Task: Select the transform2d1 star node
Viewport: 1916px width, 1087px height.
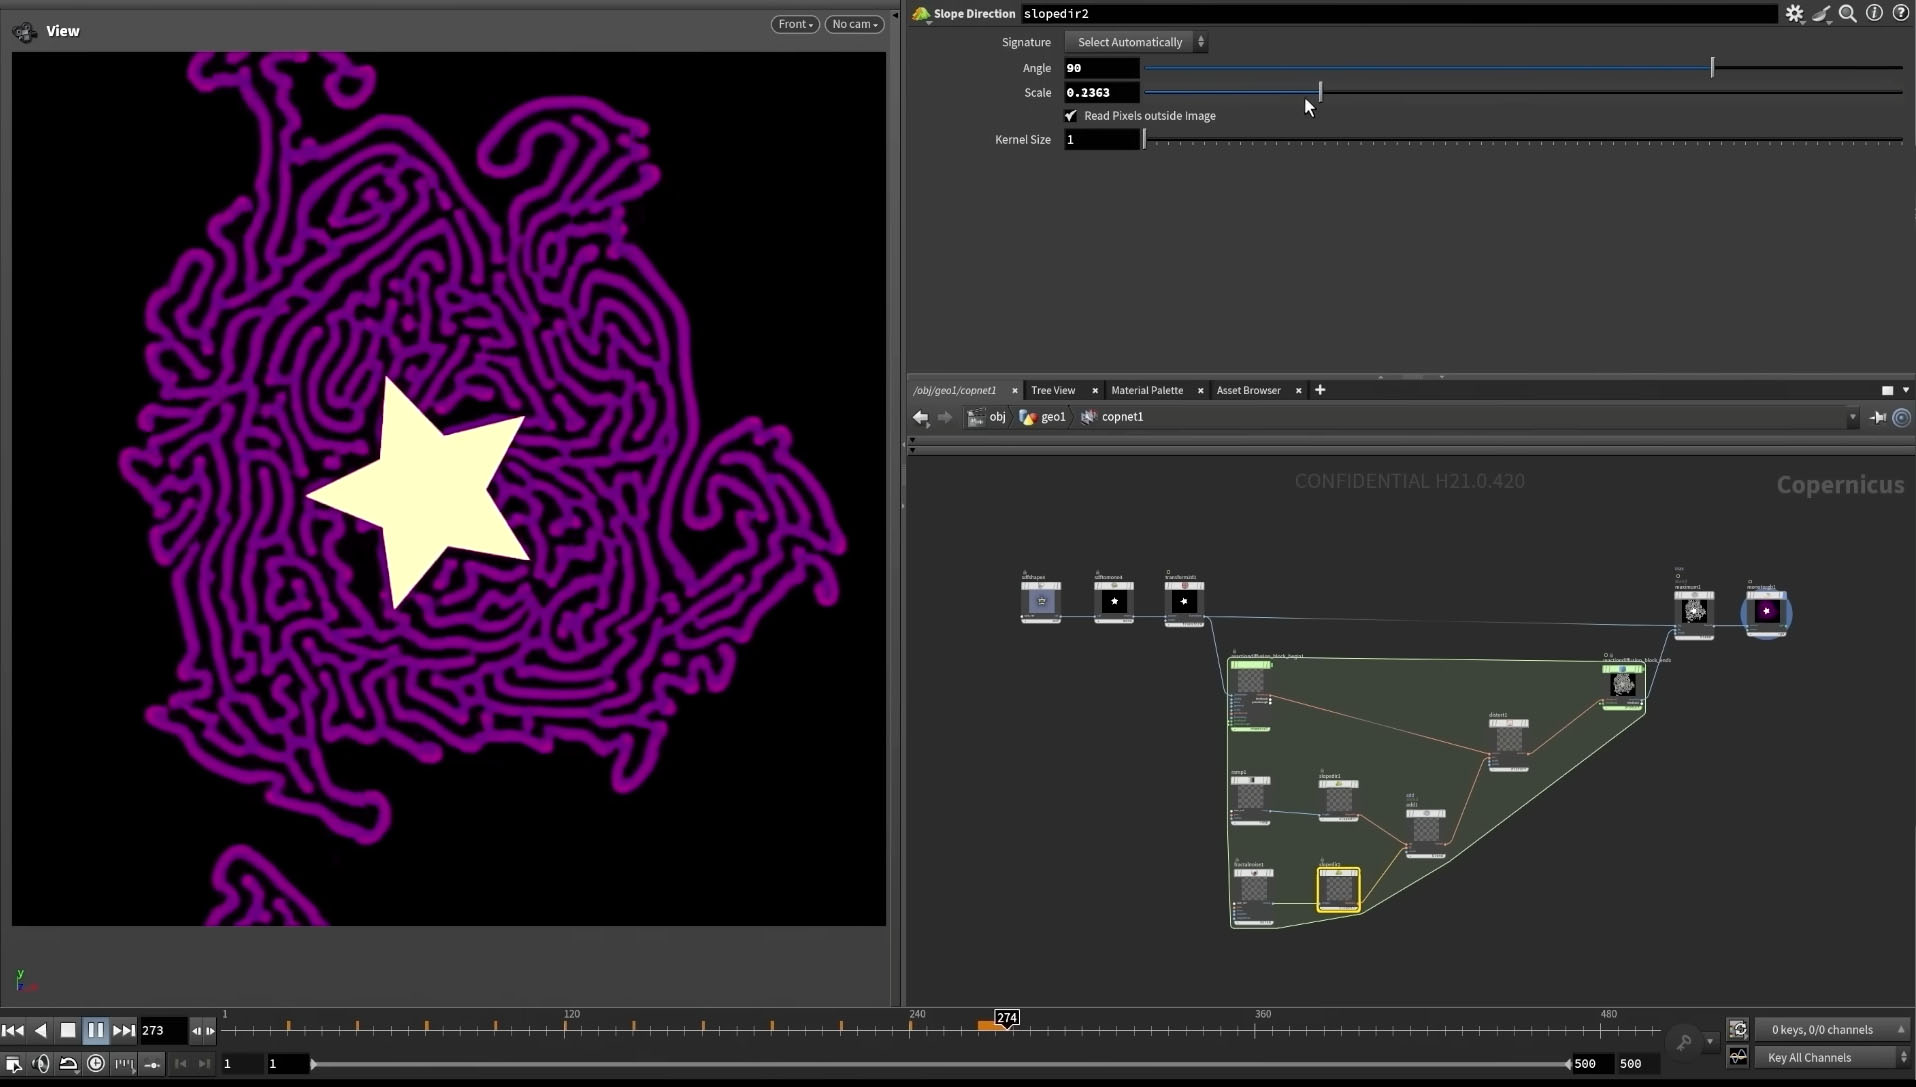Action: 1184,602
